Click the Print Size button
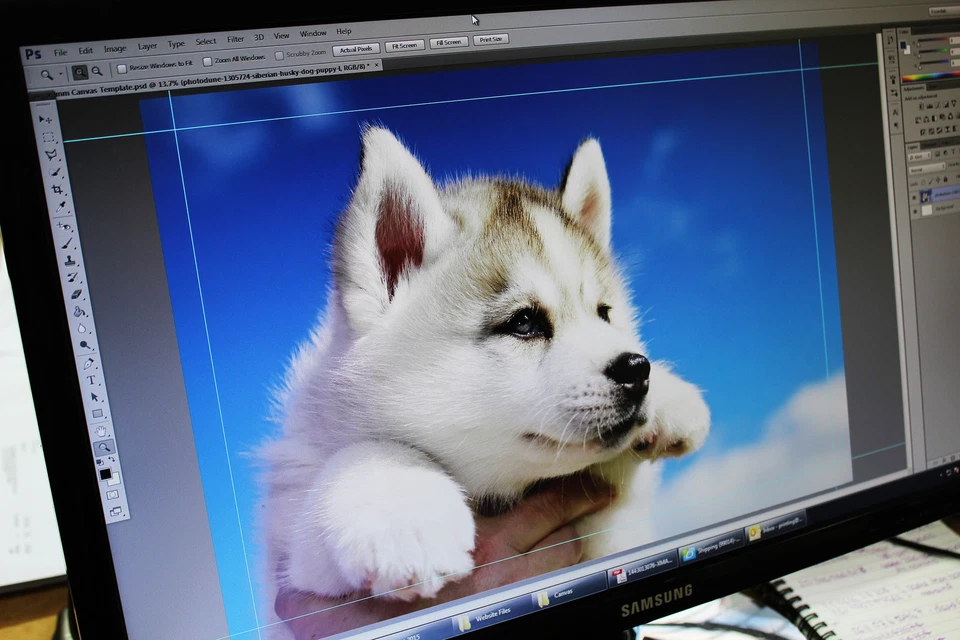This screenshot has width=960, height=640. click(x=490, y=39)
